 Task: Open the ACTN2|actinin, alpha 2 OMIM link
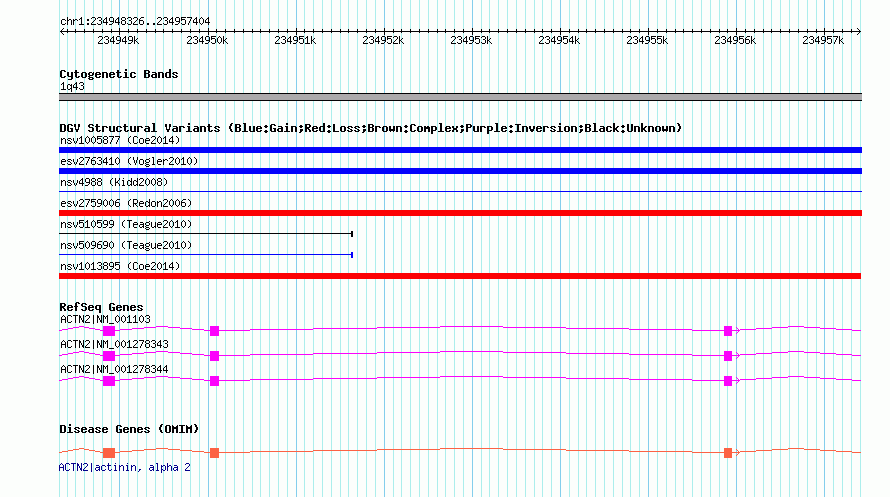pyautogui.click(x=124, y=467)
